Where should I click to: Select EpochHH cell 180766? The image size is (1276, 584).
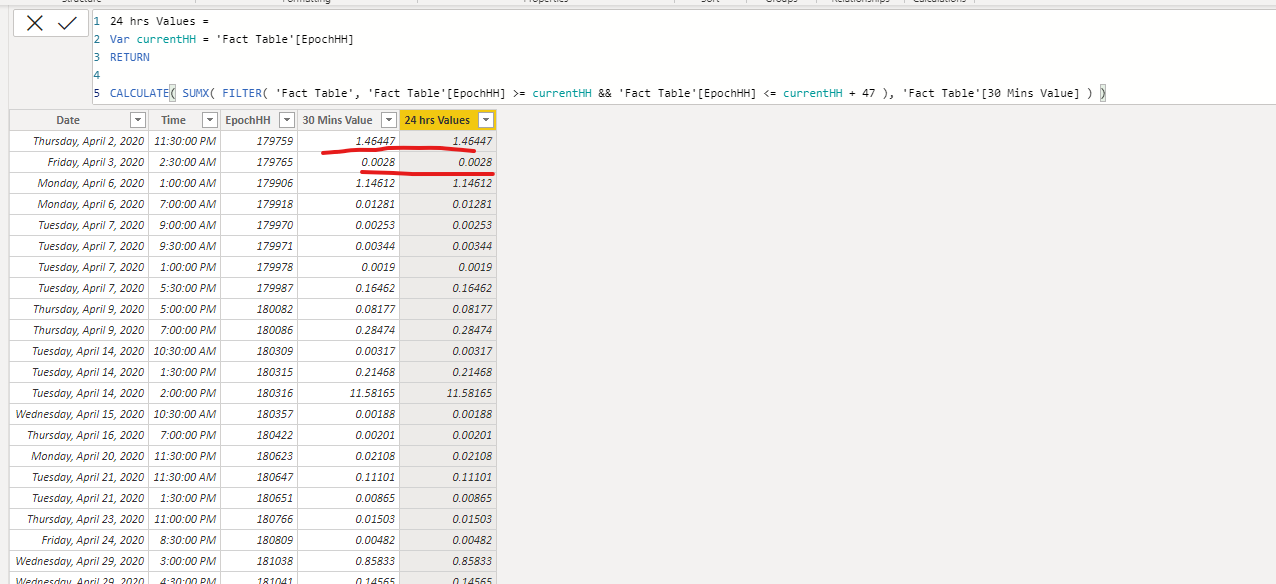pos(258,519)
